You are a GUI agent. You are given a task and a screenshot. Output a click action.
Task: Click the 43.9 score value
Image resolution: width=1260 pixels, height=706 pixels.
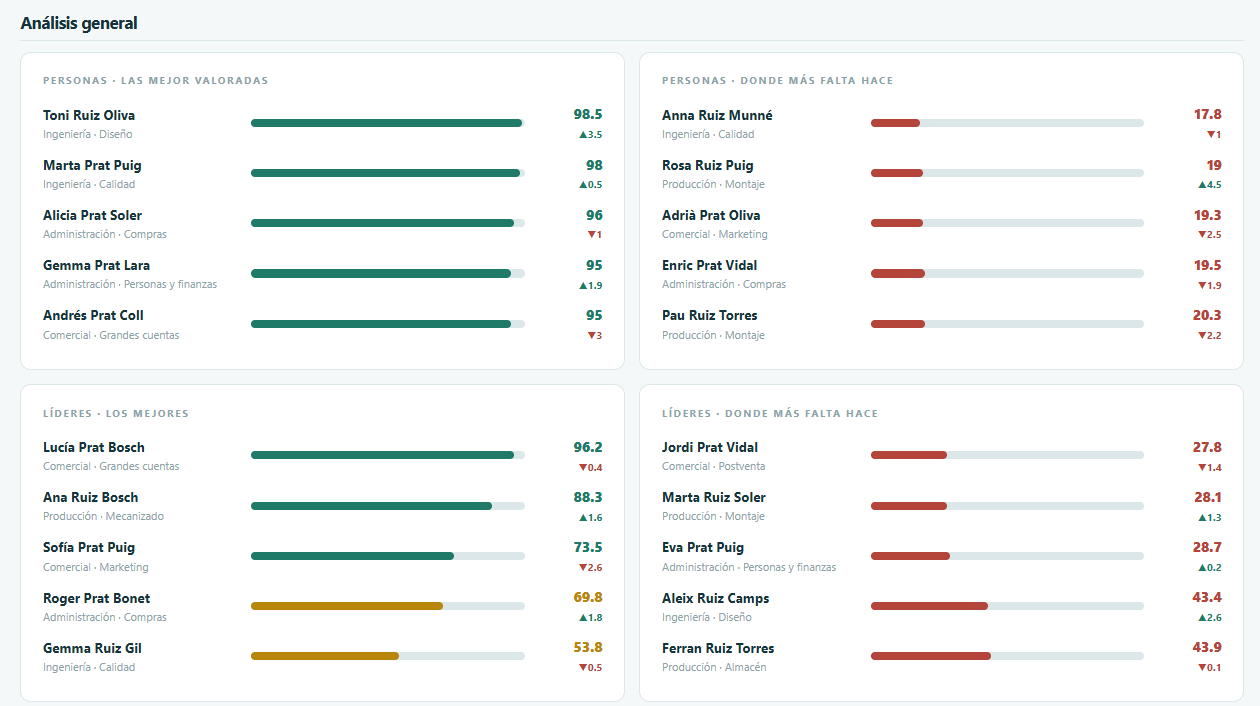click(1207, 648)
